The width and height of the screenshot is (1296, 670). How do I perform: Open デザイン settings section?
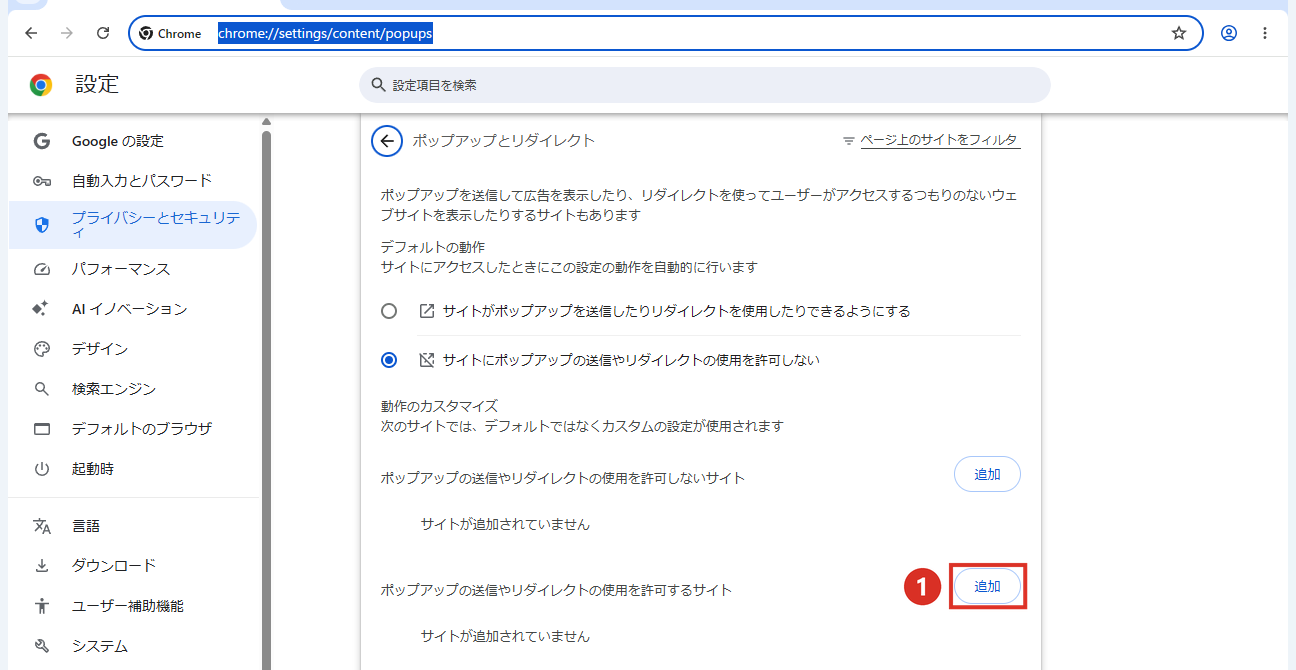coord(132,349)
